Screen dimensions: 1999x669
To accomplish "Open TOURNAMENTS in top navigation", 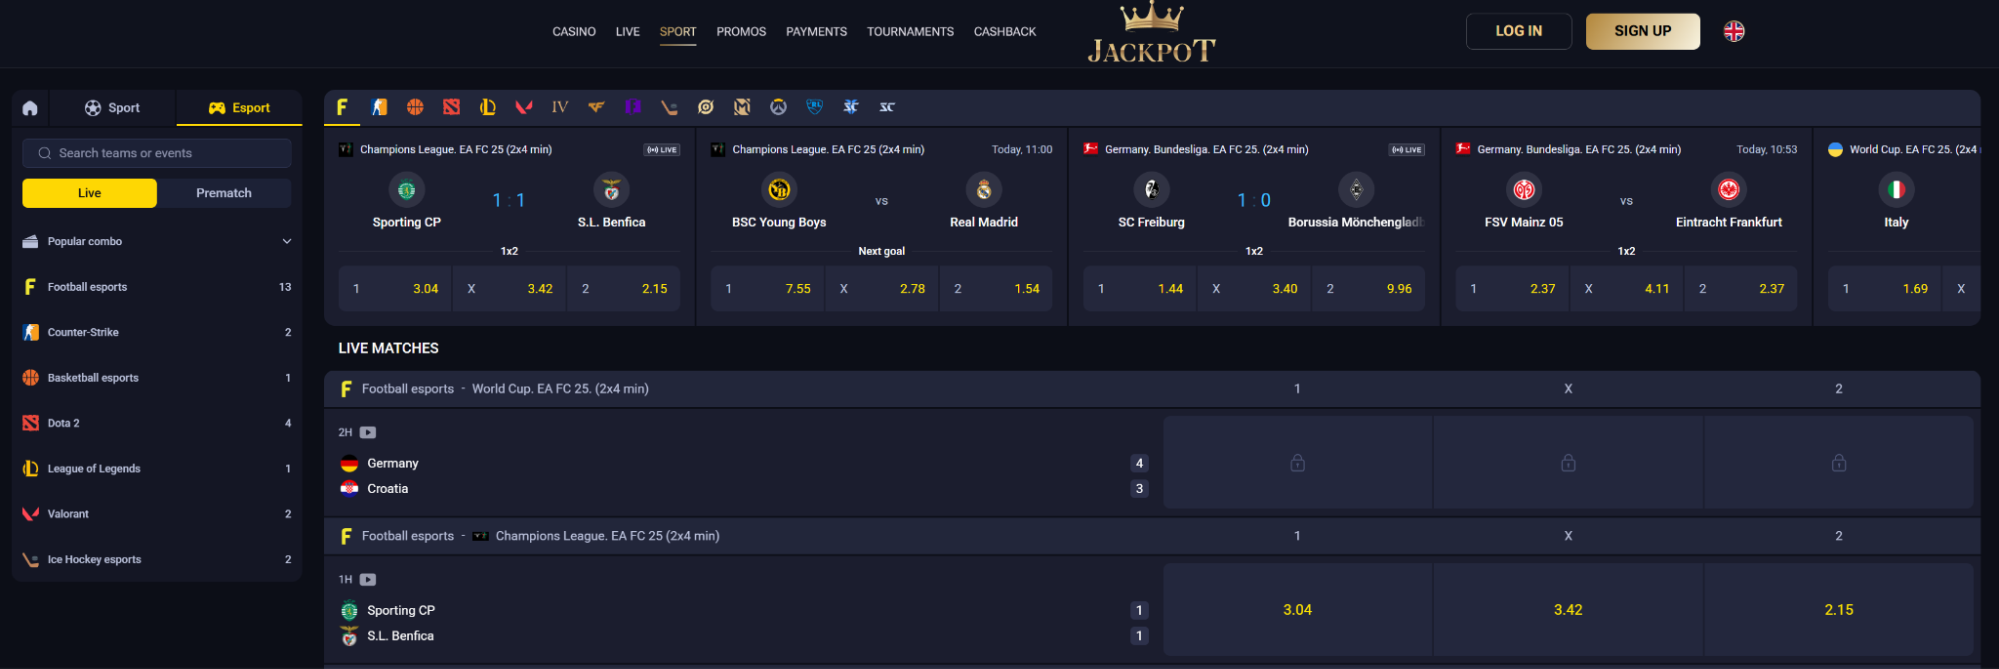I will 910,32.
